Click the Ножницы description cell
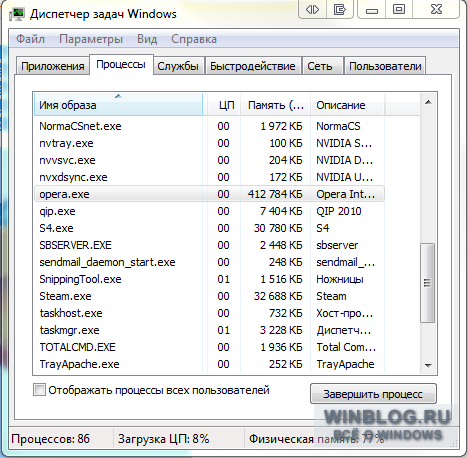 click(x=340, y=279)
